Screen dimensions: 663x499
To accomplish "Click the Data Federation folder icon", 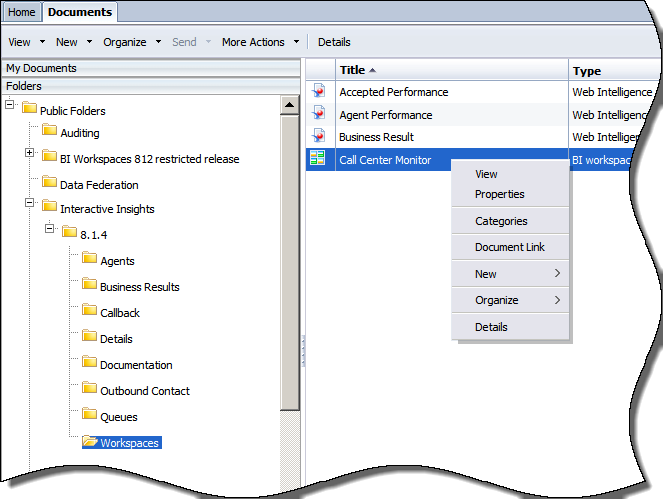I will (x=49, y=182).
